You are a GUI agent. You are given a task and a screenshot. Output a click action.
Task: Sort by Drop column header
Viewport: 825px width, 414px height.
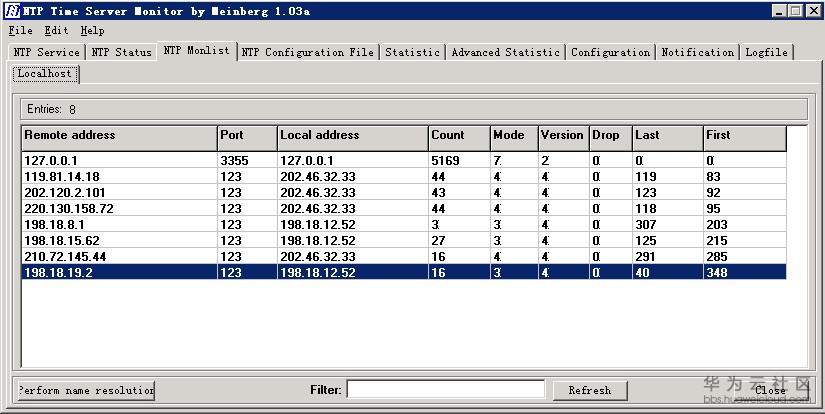pos(611,138)
